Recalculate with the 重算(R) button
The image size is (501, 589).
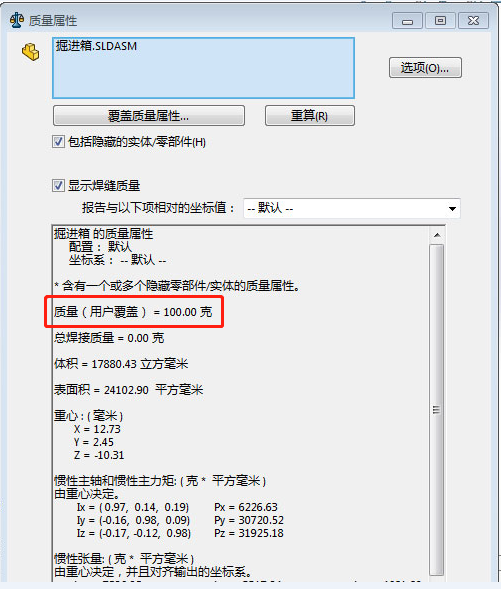pyautogui.click(x=309, y=115)
